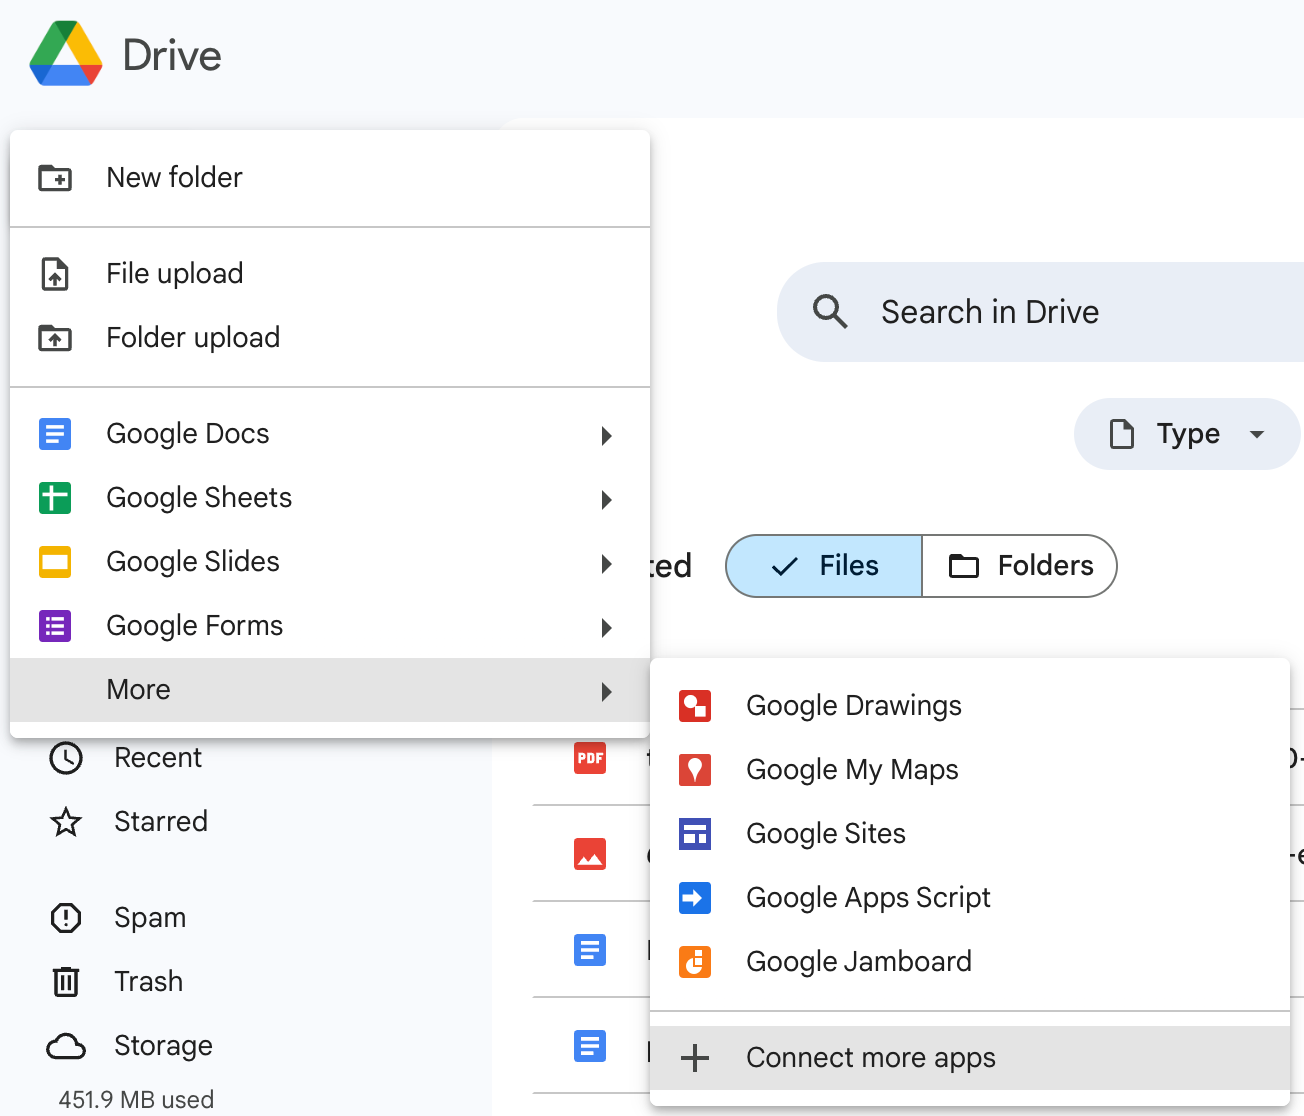The width and height of the screenshot is (1304, 1116).
Task: Switch the view to Folders
Action: pos(1020,566)
